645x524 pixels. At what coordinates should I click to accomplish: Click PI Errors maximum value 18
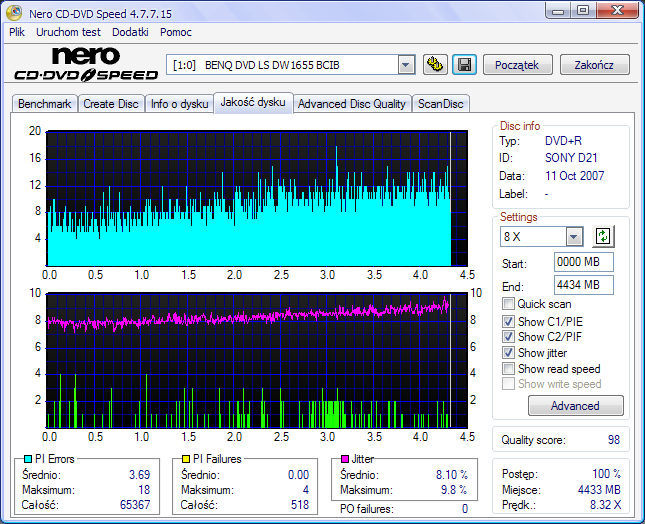pyautogui.click(x=144, y=489)
